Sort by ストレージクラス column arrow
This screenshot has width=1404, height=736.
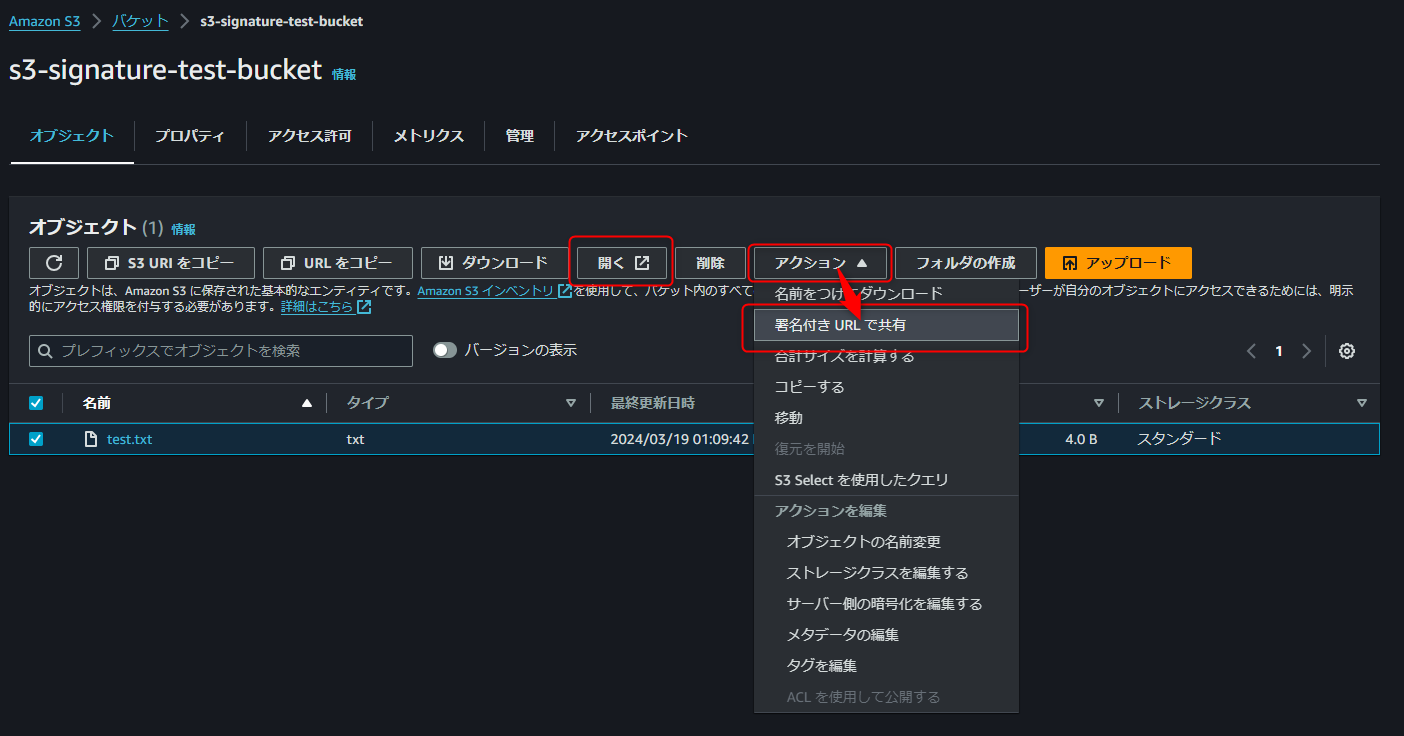point(1362,403)
